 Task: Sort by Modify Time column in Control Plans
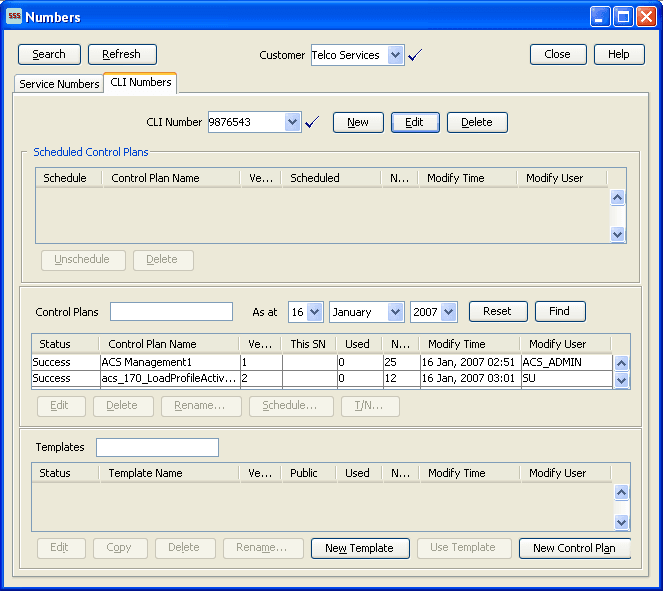coord(455,344)
